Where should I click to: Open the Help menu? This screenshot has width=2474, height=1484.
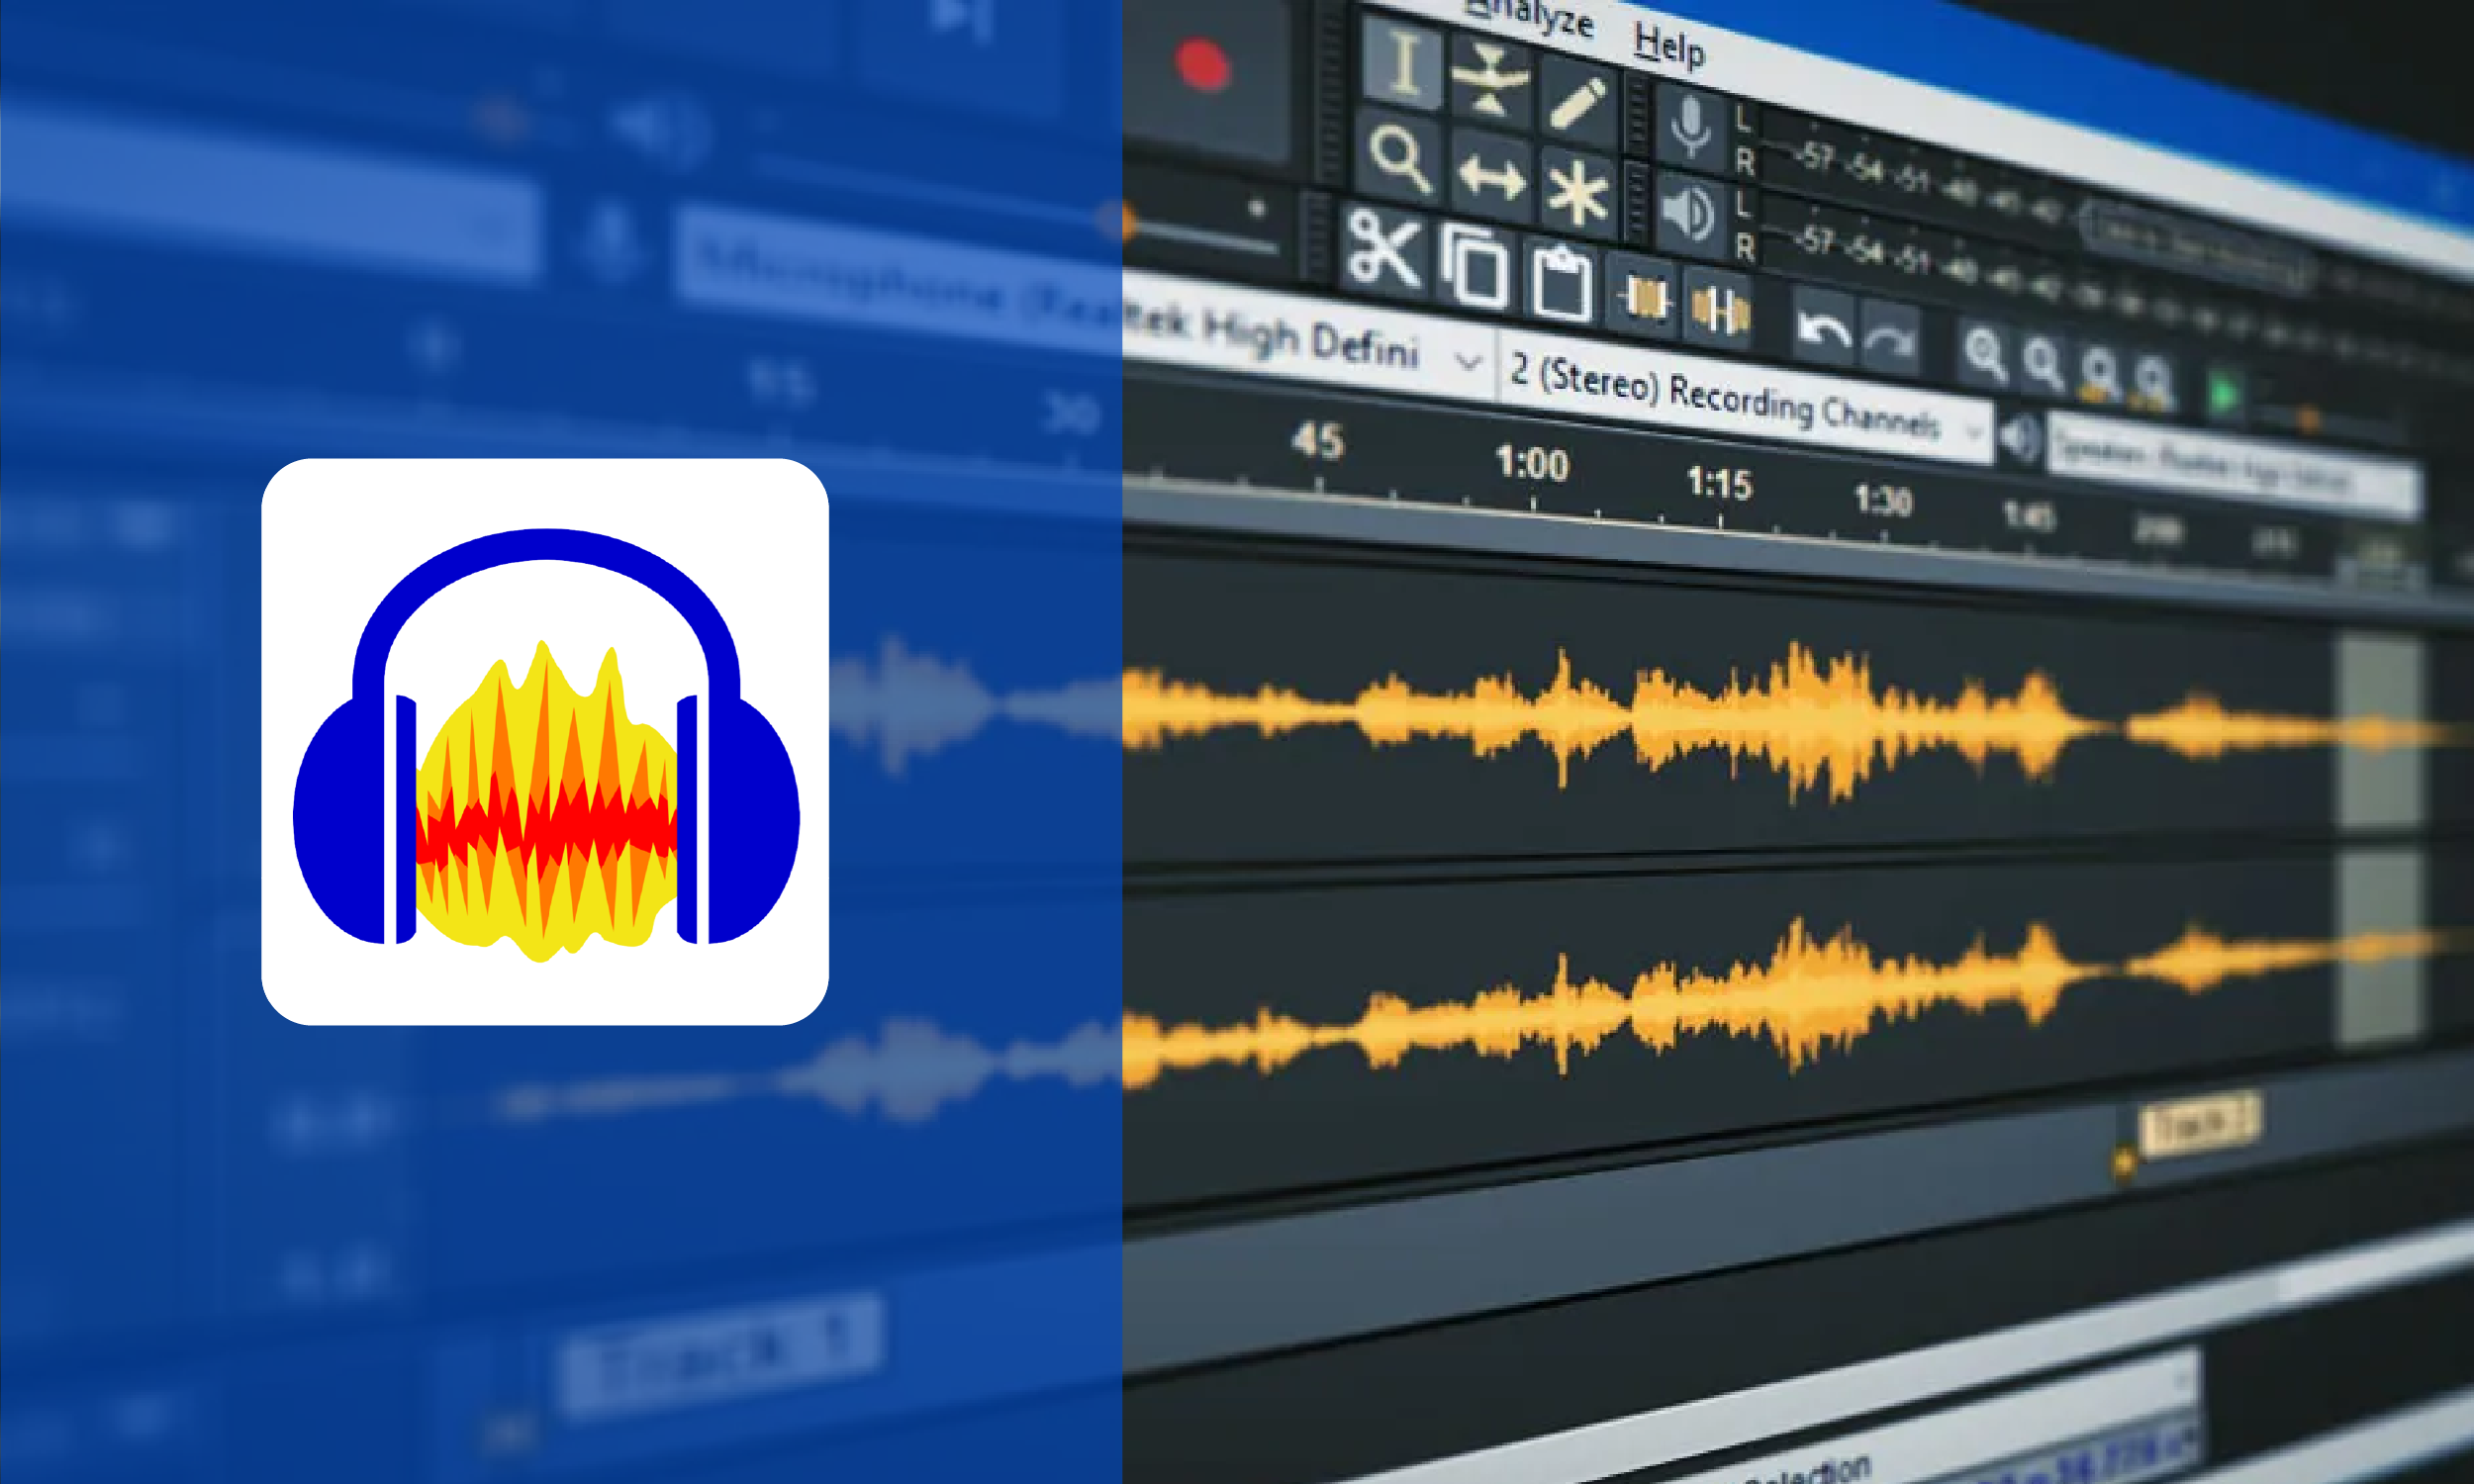pyautogui.click(x=1668, y=45)
